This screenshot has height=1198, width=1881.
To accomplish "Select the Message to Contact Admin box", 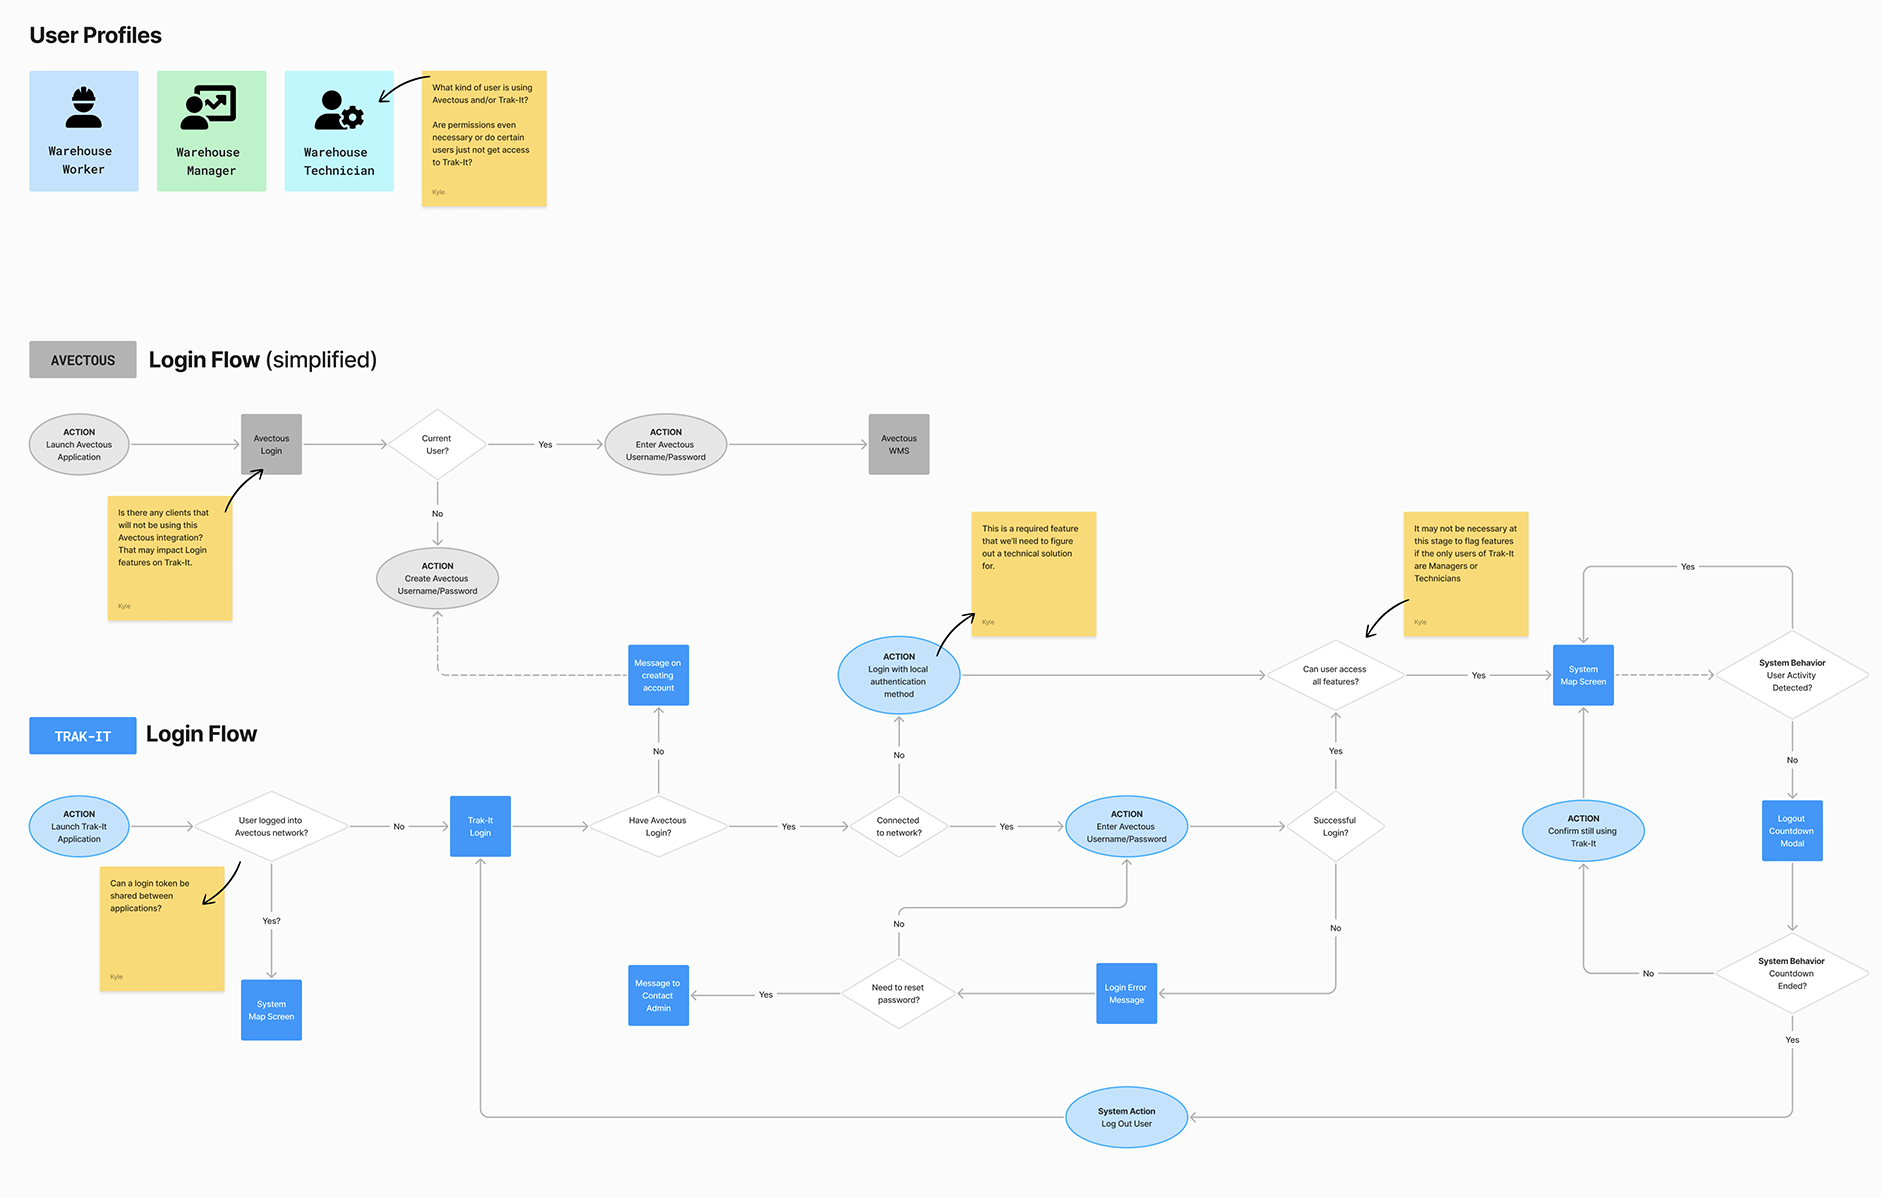I will tap(658, 995).
